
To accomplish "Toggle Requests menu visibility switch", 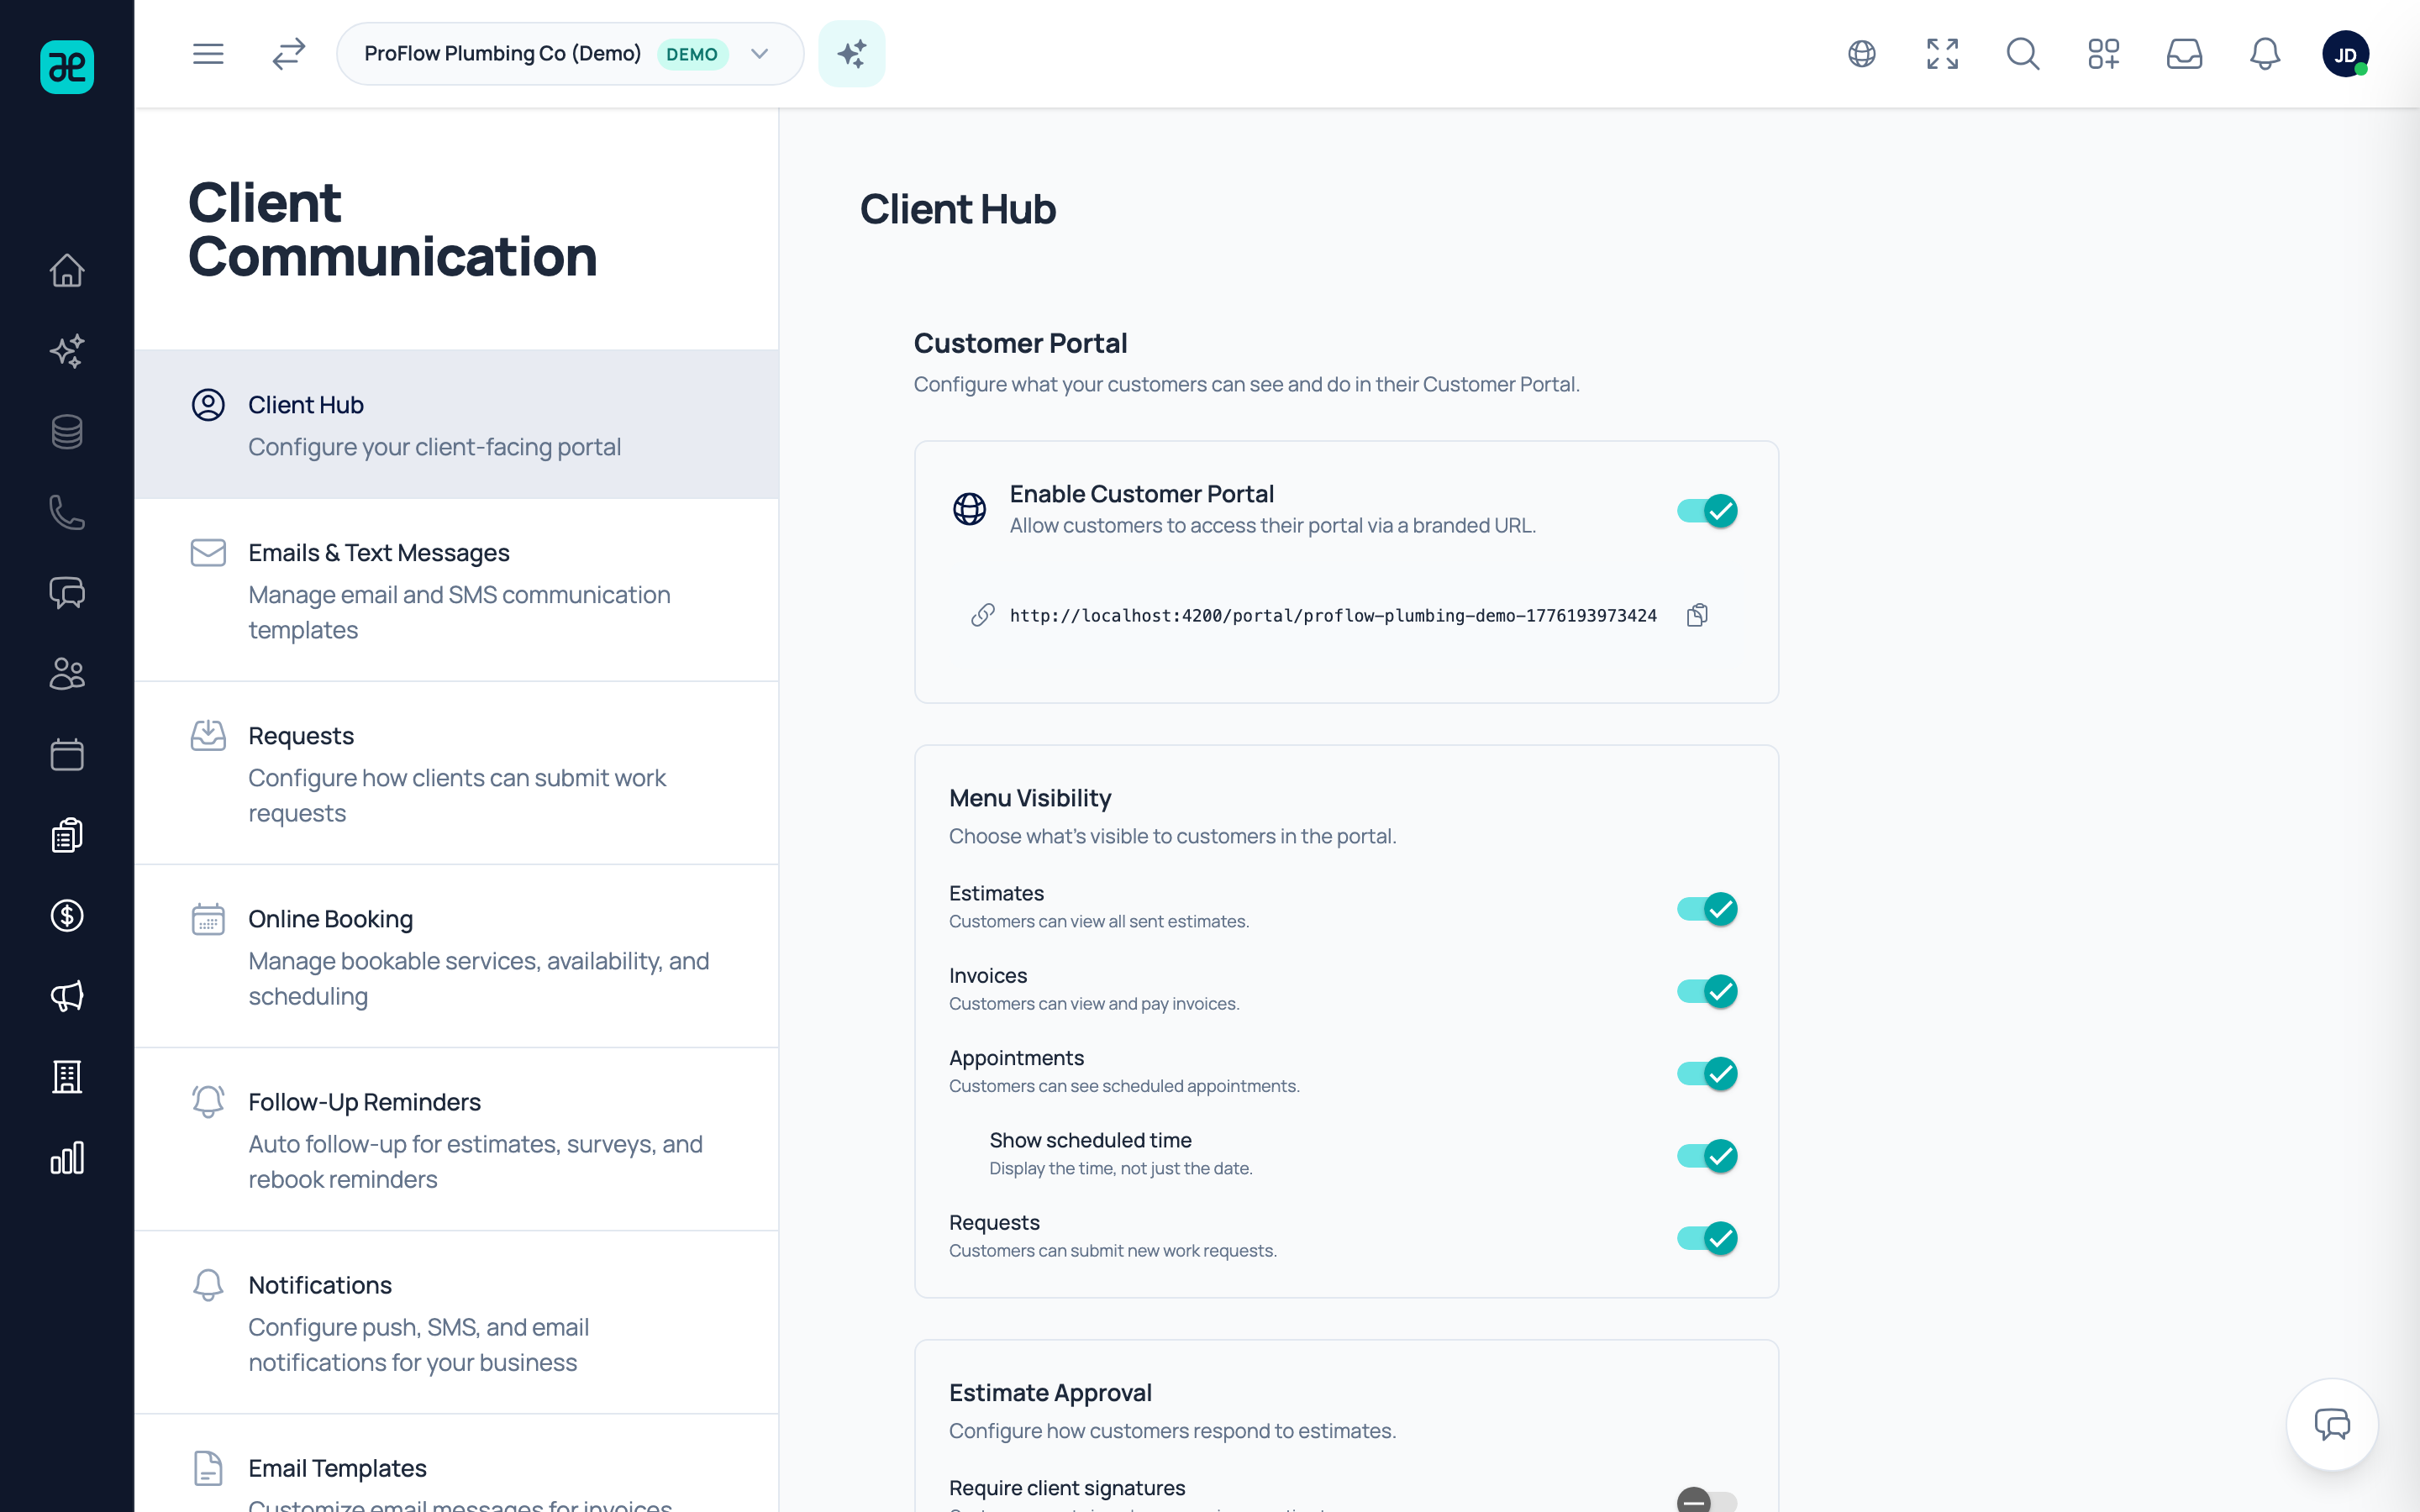I will (1707, 1238).
